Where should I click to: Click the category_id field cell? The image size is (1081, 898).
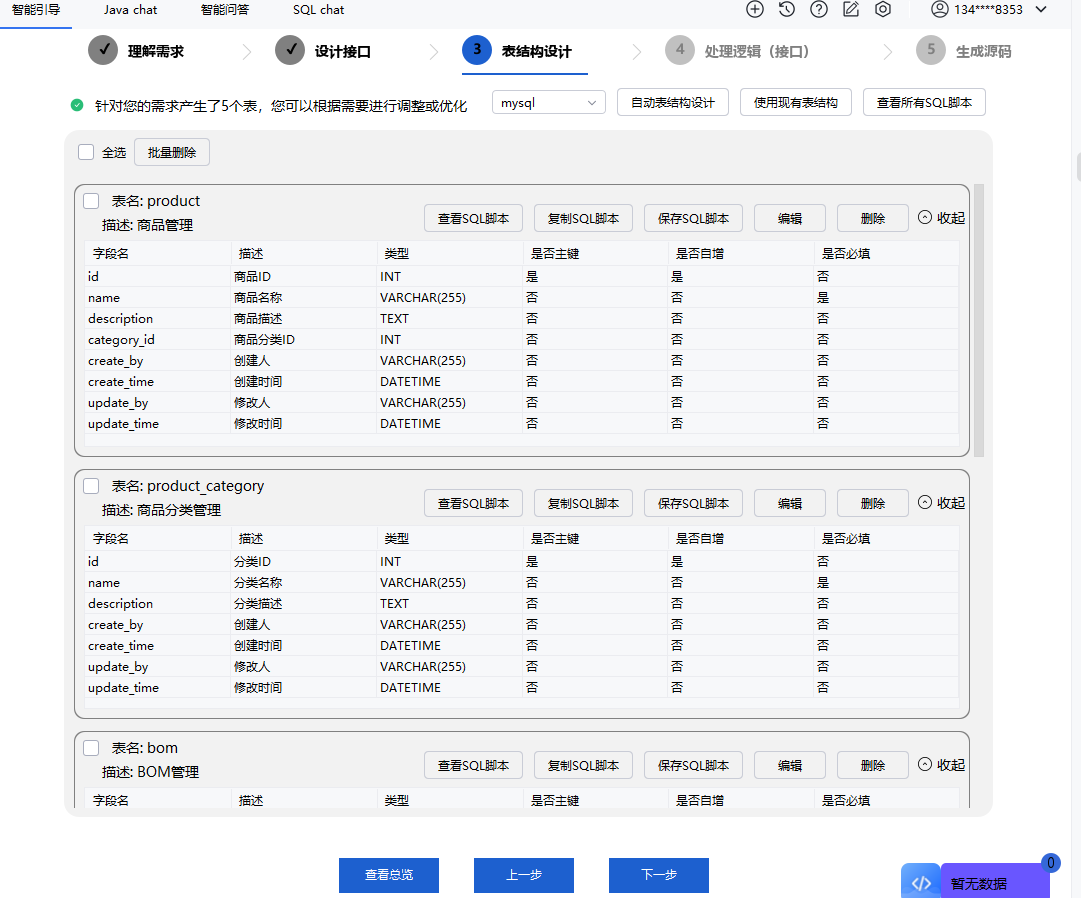(158, 340)
